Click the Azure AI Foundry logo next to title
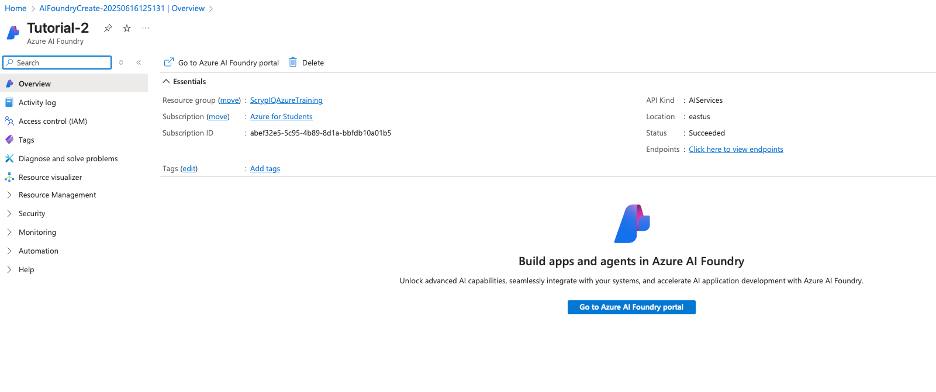This screenshot has width=936, height=392. coord(13,32)
